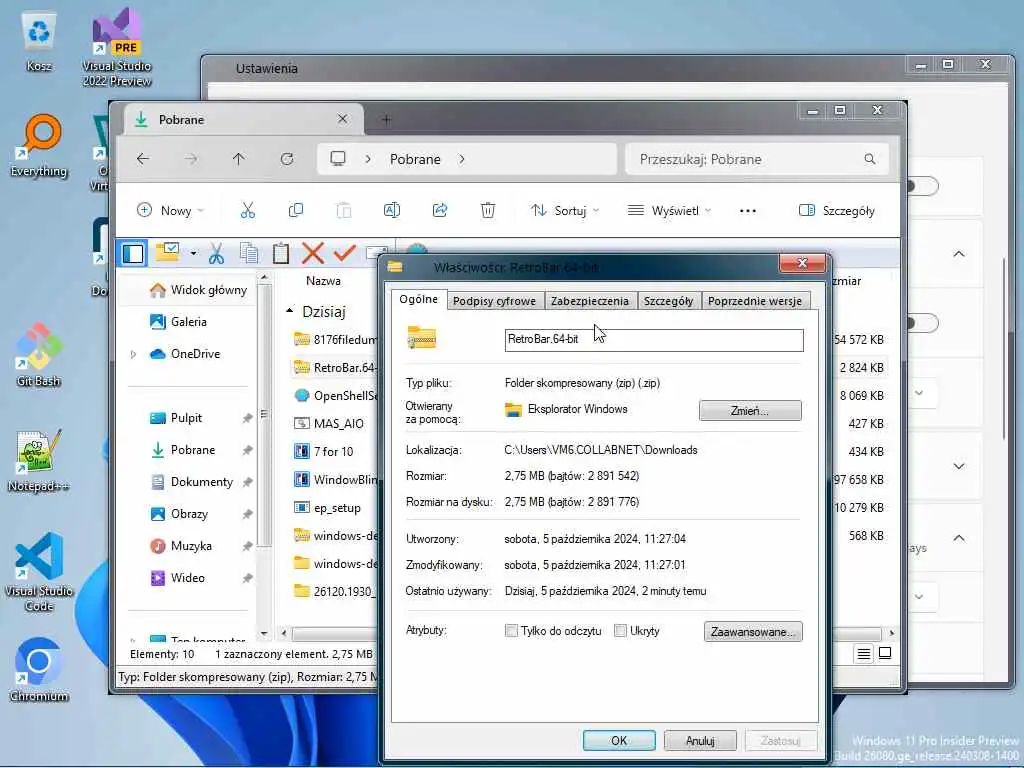This screenshot has width=1024, height=768.
Task: Toggle the lower switch in Ustawienia window
Action: (x=922, y=323)
